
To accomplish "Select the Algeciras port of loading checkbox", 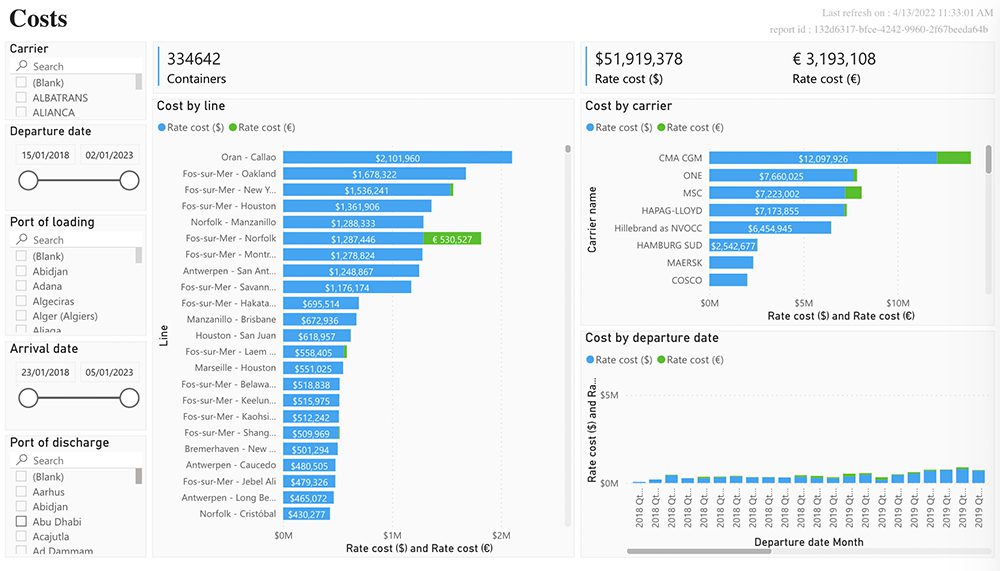I will (x=21, y=301).
